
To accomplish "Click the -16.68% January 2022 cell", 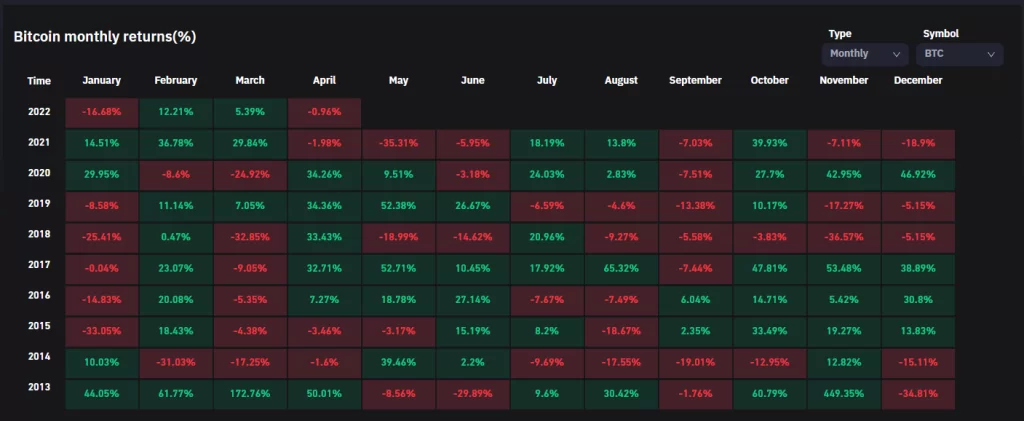I will click(x=102, y=113).
